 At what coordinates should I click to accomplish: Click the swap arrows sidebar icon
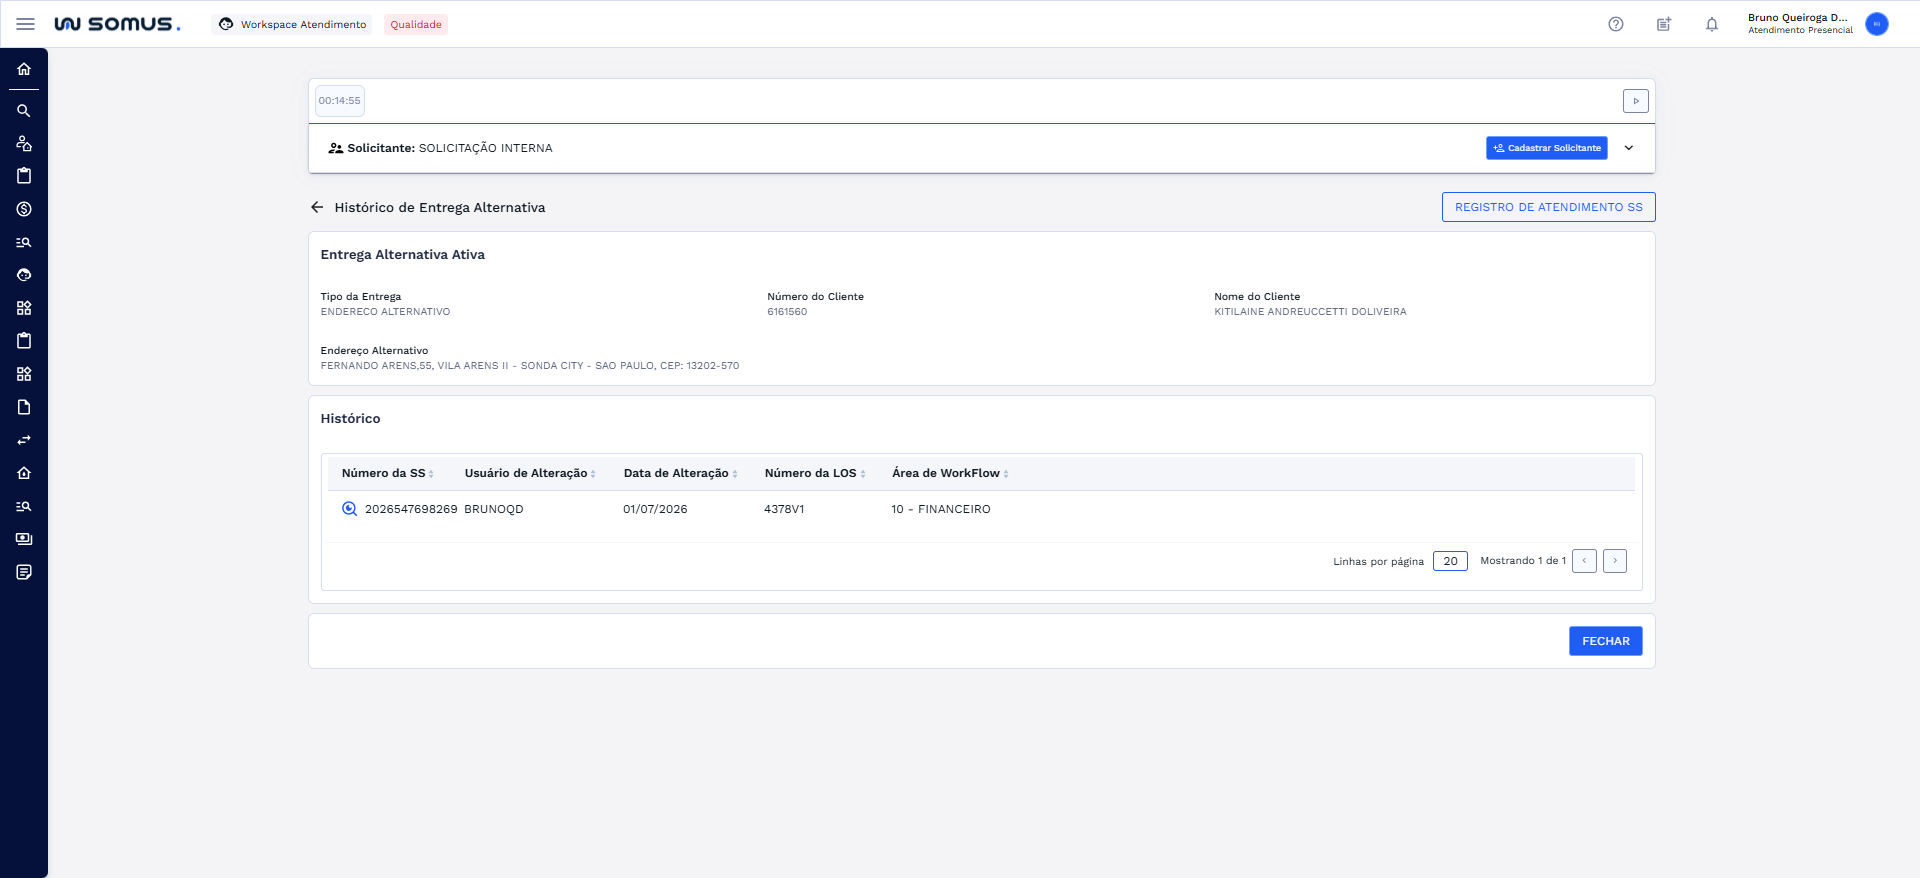[24, 440]
